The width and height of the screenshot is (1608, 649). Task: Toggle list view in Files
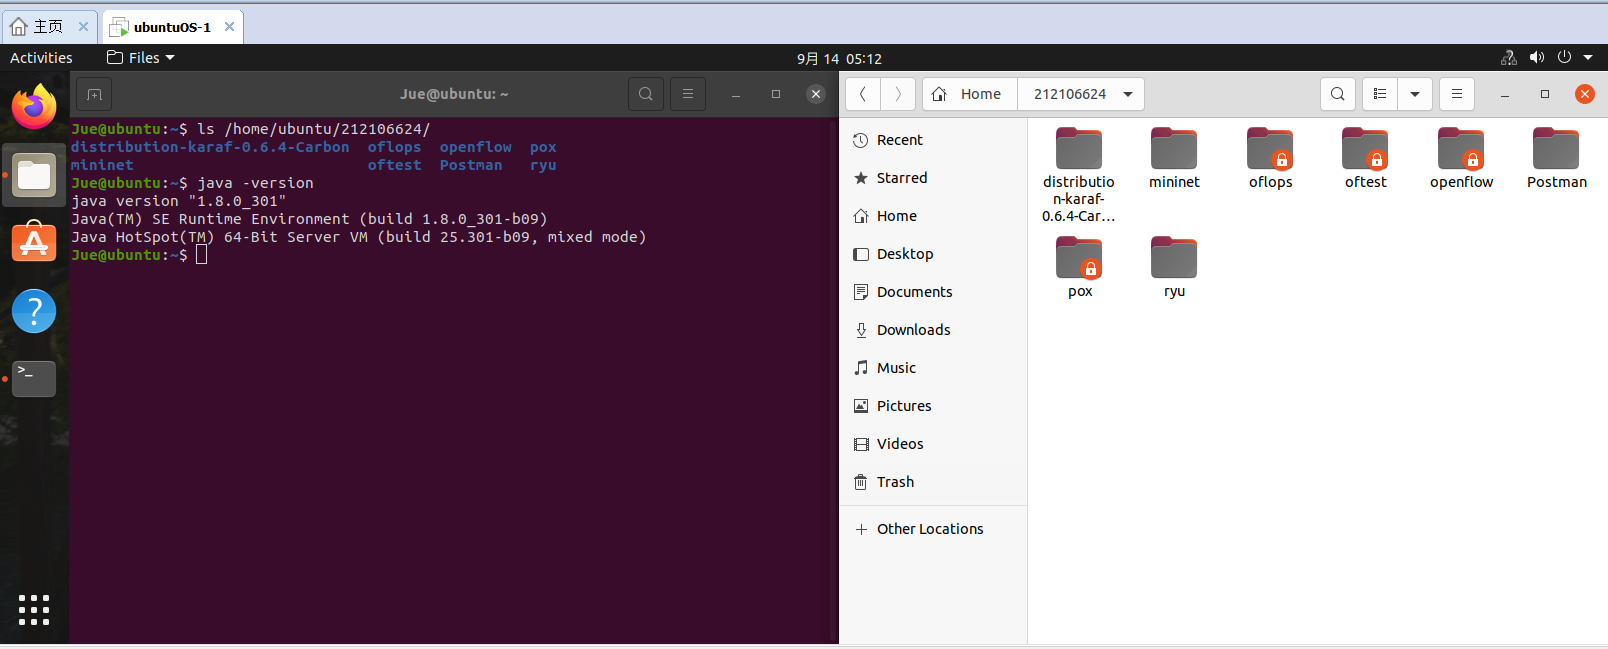point(1380,94)
